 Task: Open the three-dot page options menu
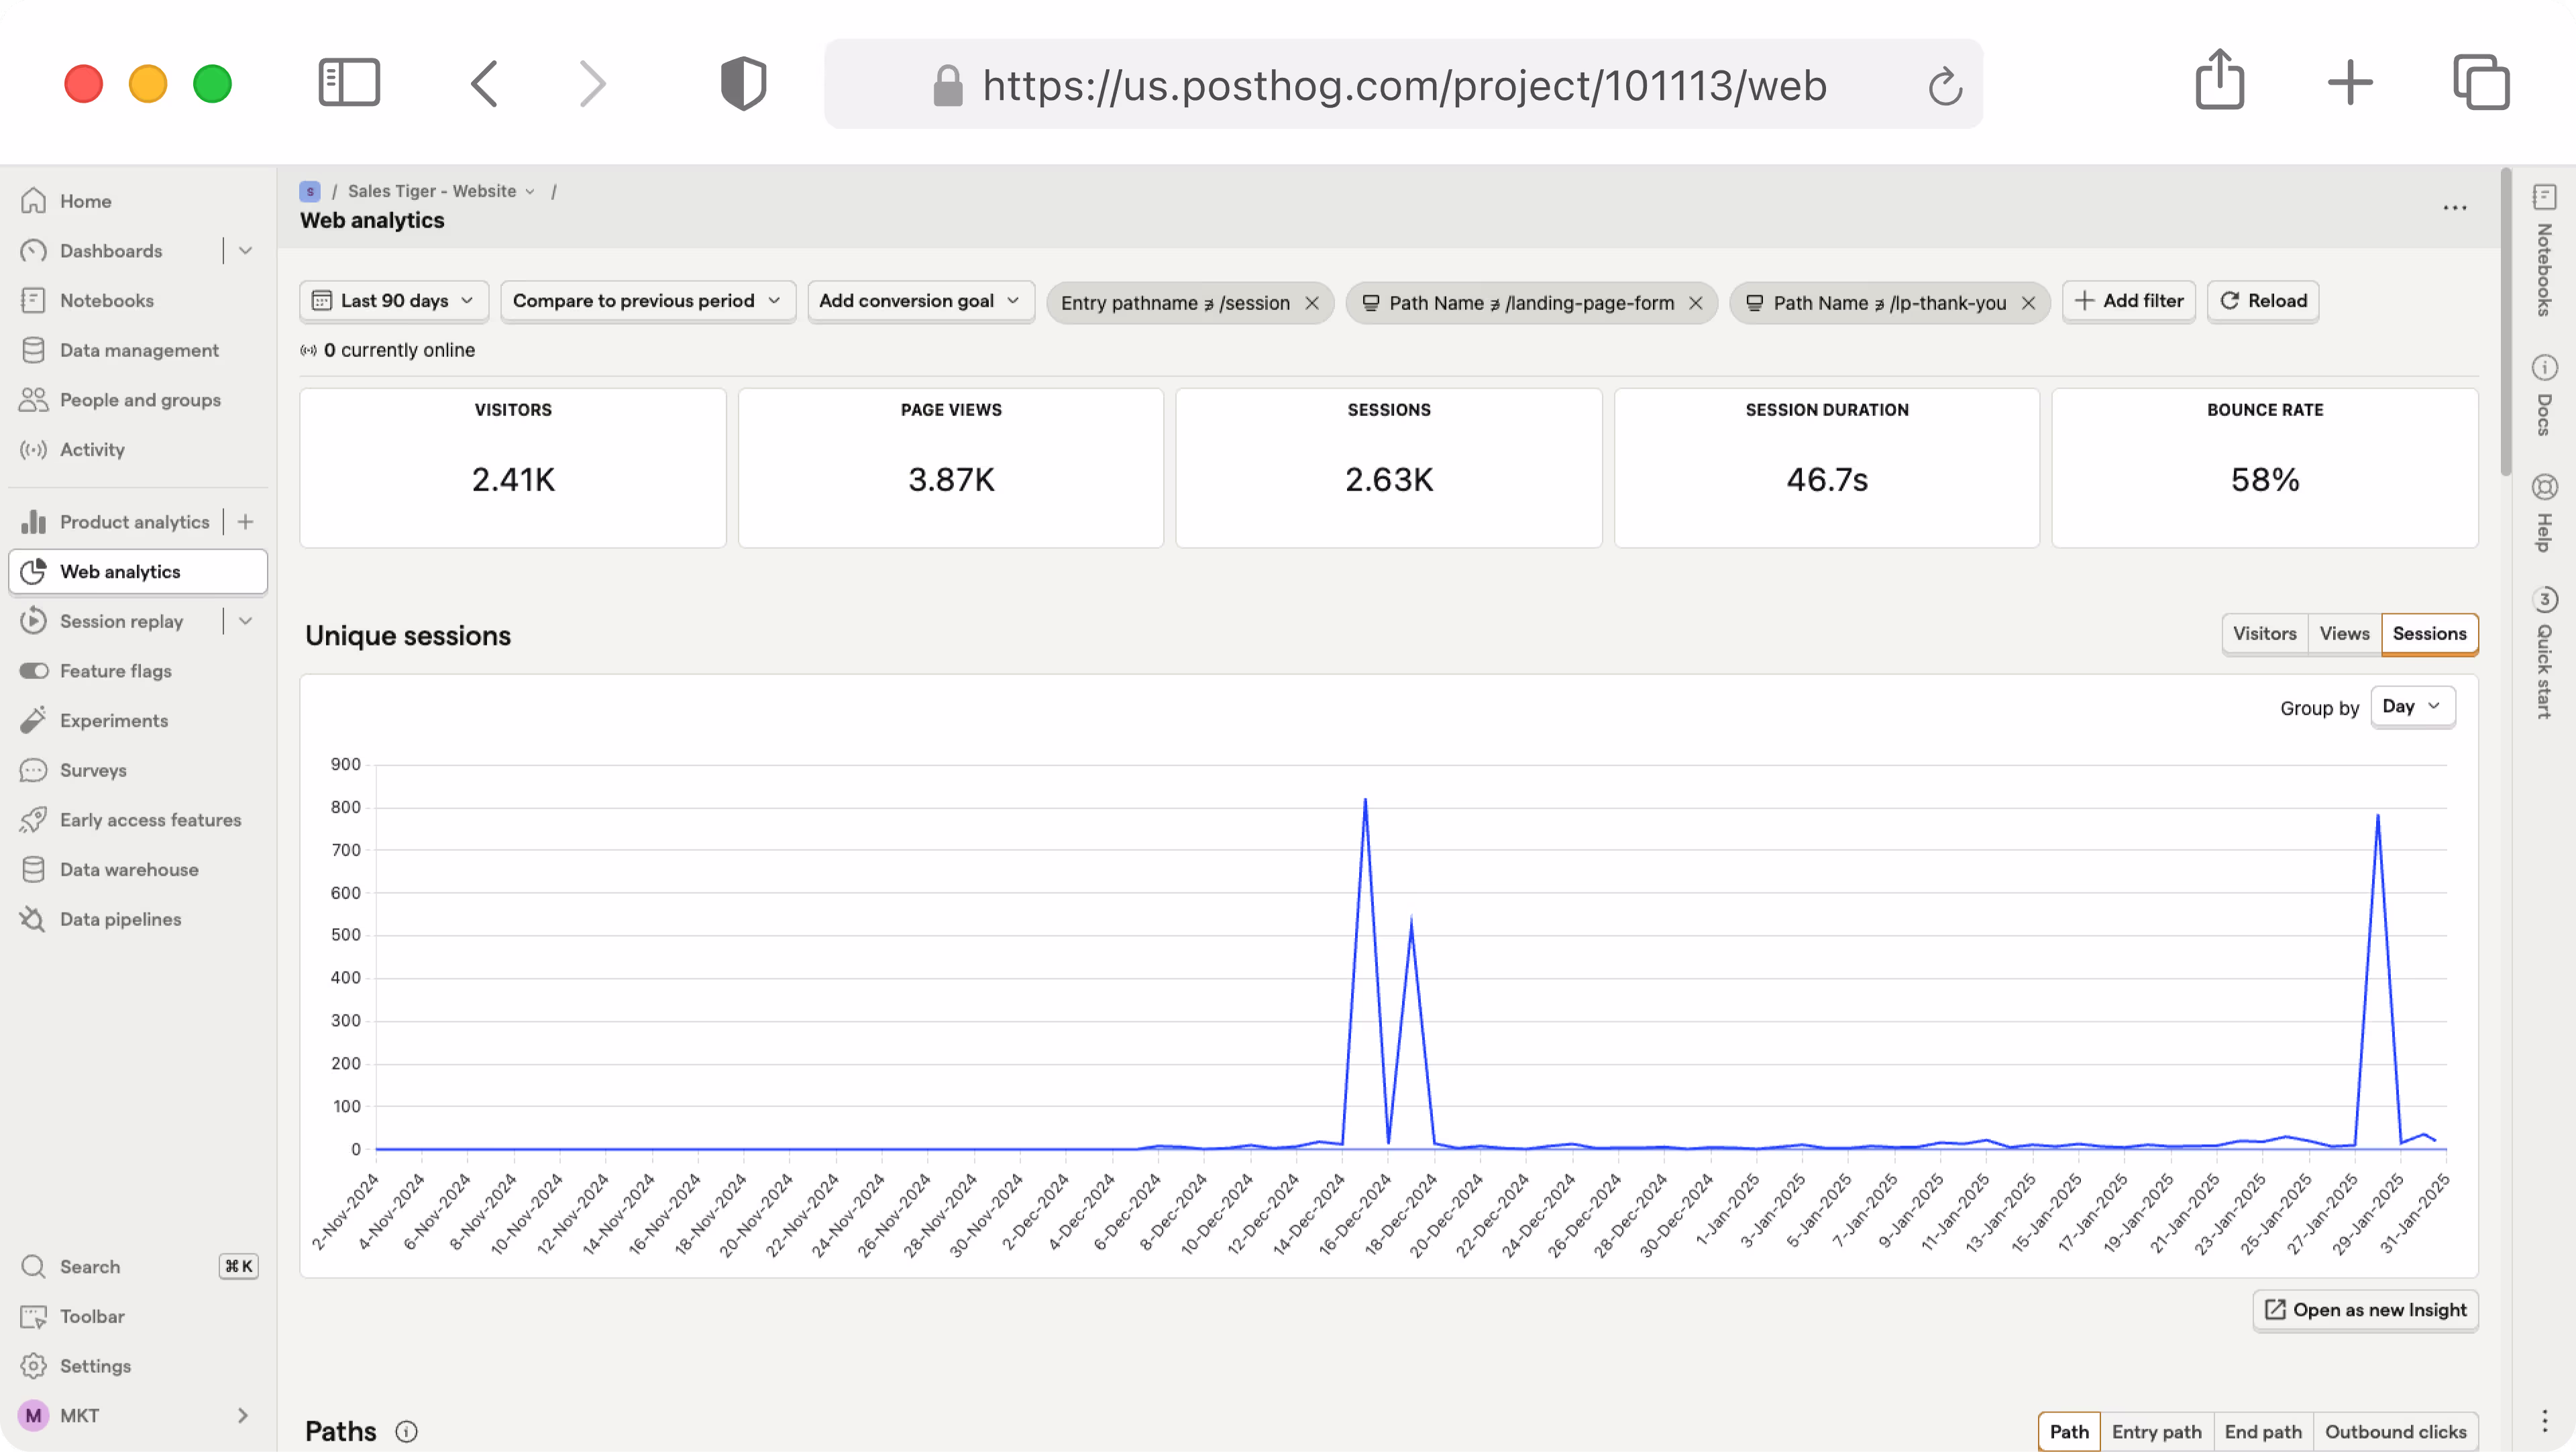pyautogui.click(x=2454, y=208)
